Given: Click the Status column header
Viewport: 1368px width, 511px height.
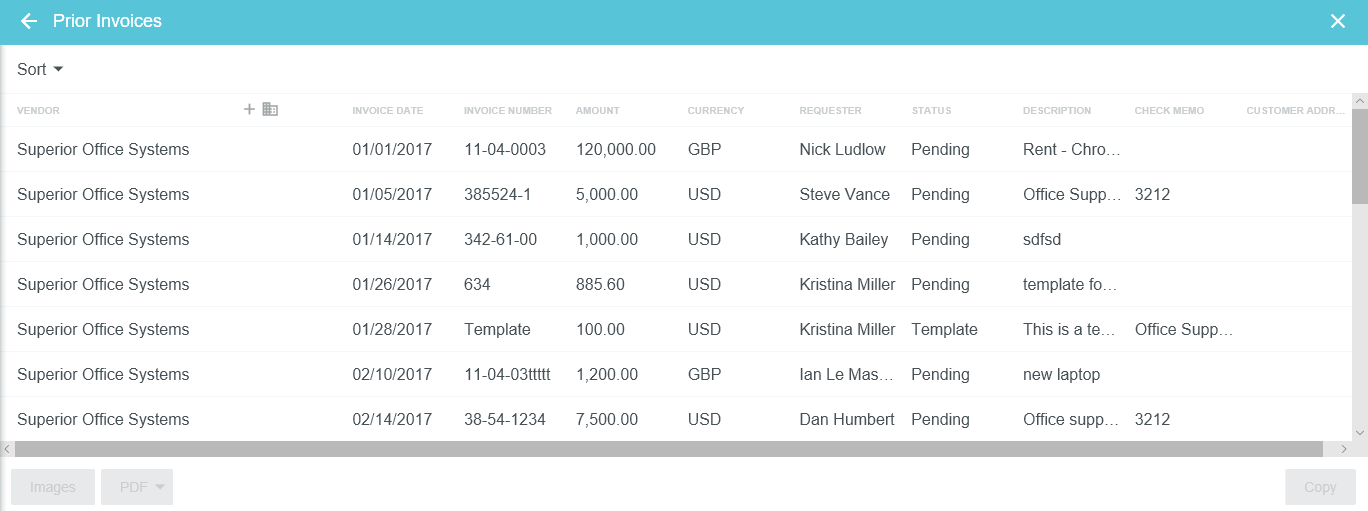Looking at the screenshot, I should [931, 111].
